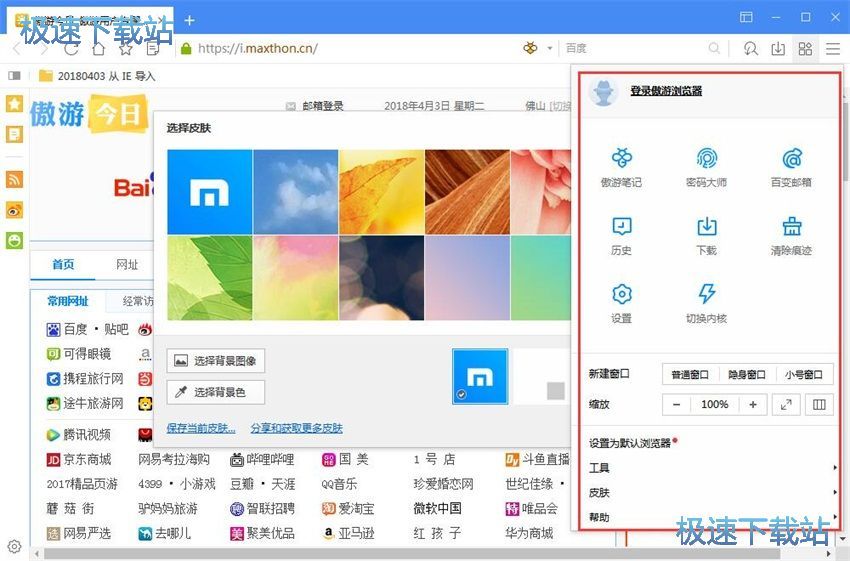Screen dimensions: 850x561
Task: Click the 100% zoom reset value
Action: click(x=714, y=404)
